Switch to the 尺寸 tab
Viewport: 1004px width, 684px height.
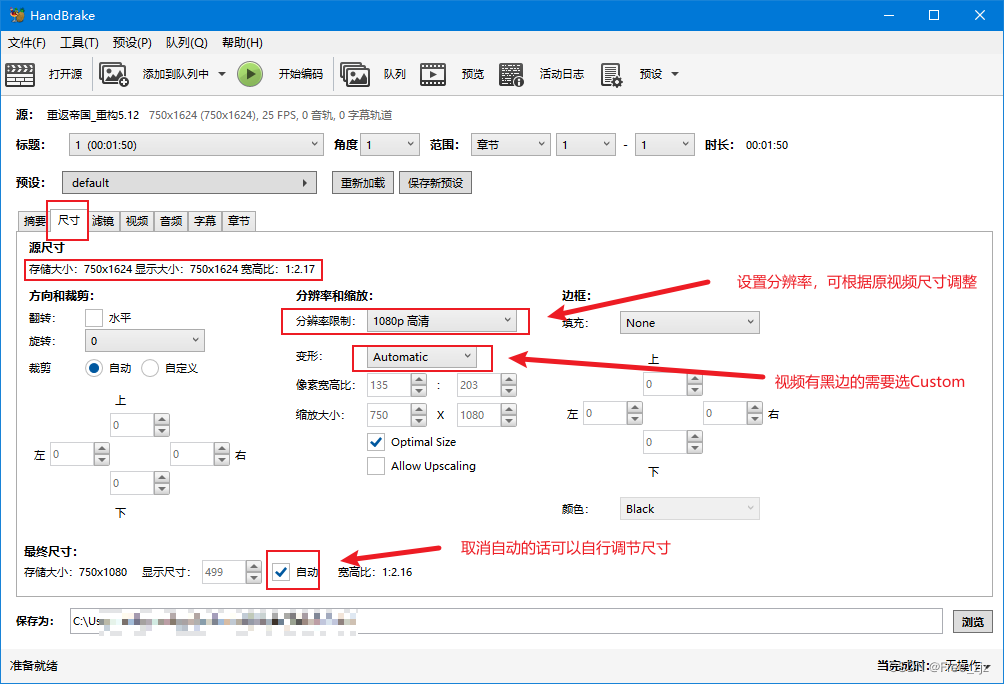point(69,220)
